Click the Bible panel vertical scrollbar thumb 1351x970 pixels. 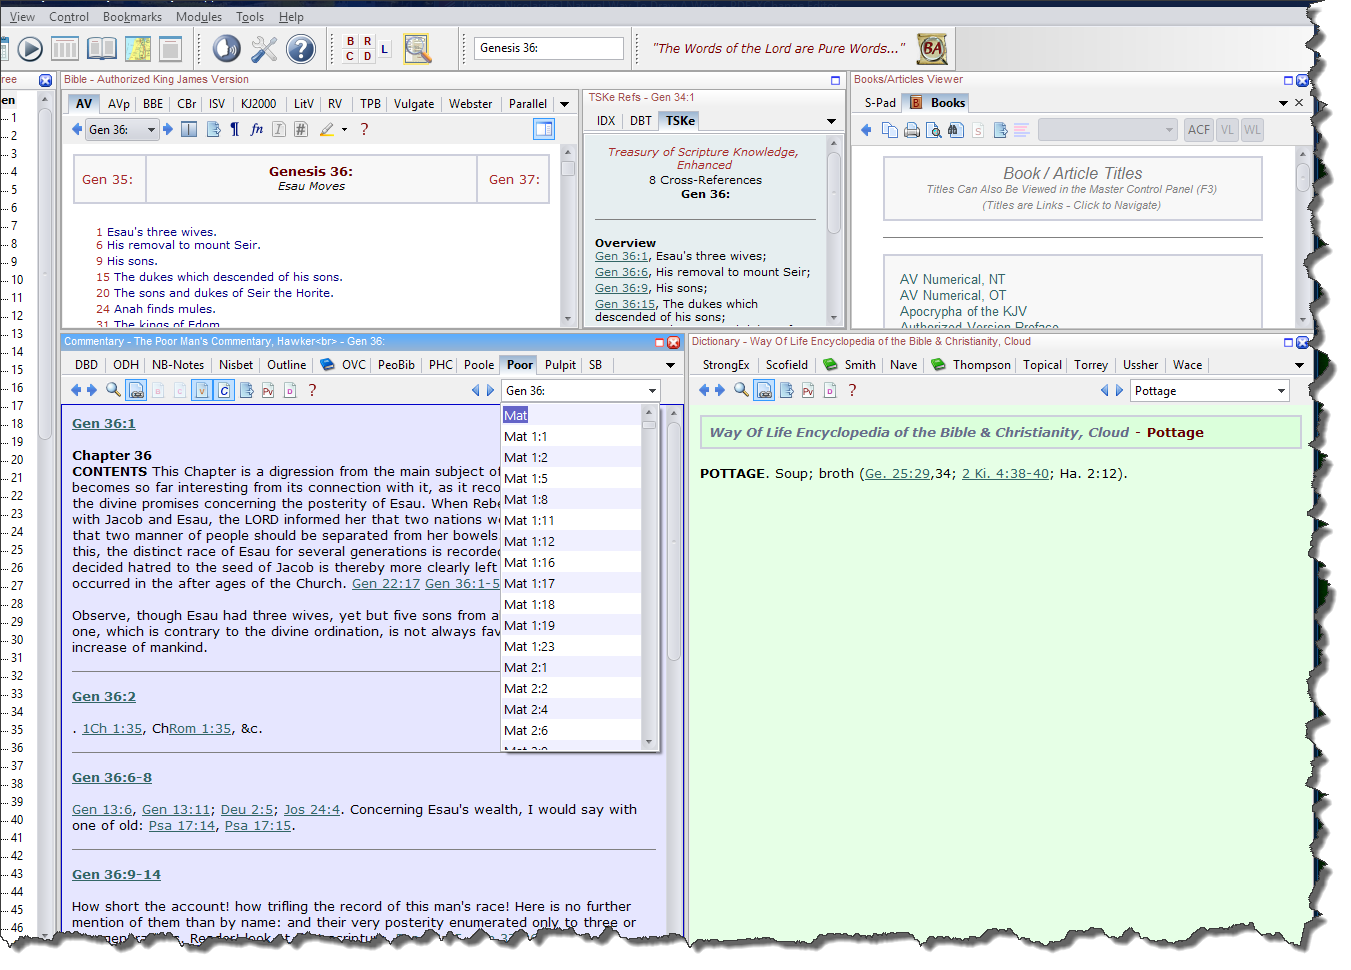(x=568, y=168)
